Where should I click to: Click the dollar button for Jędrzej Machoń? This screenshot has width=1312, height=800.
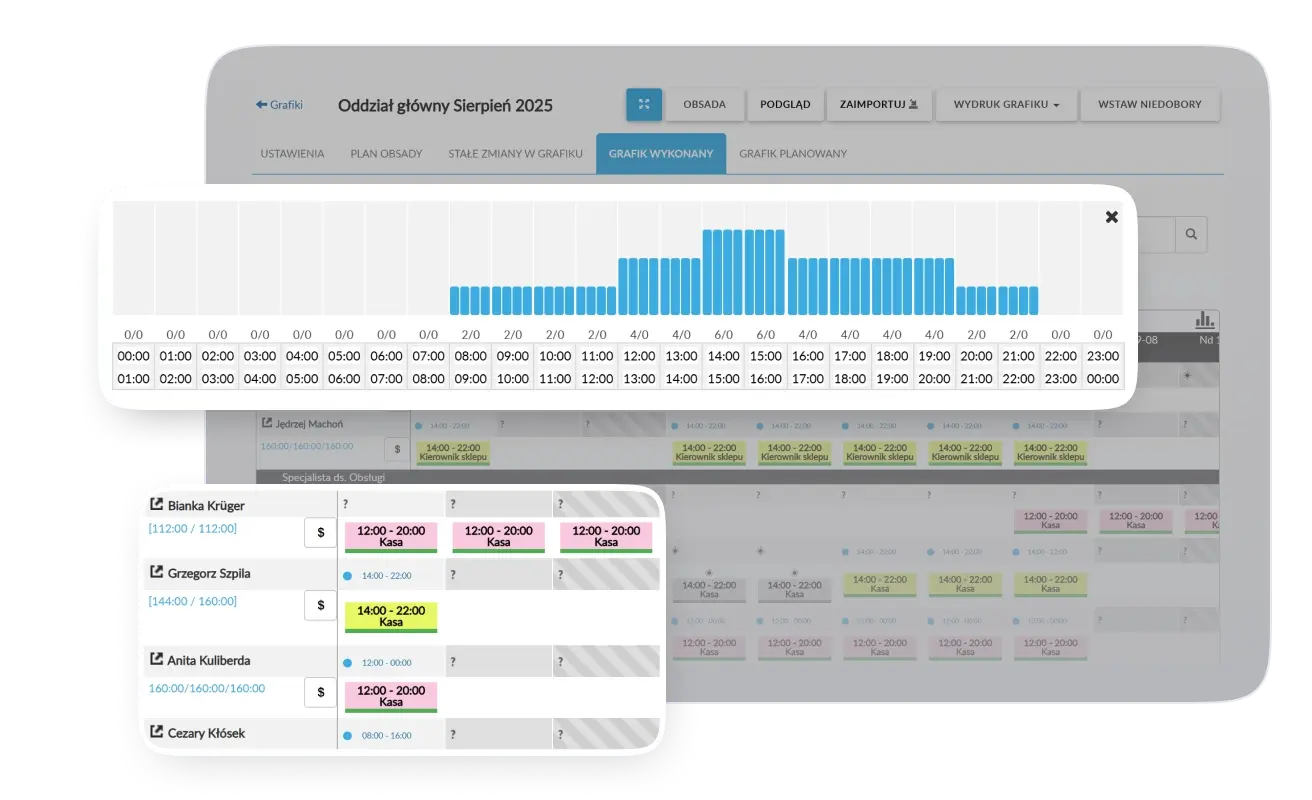tap(397, 450)
